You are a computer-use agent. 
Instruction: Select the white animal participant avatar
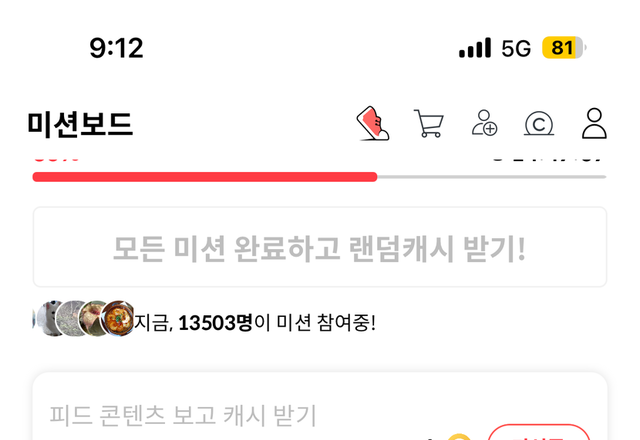[x=49, y=319]
